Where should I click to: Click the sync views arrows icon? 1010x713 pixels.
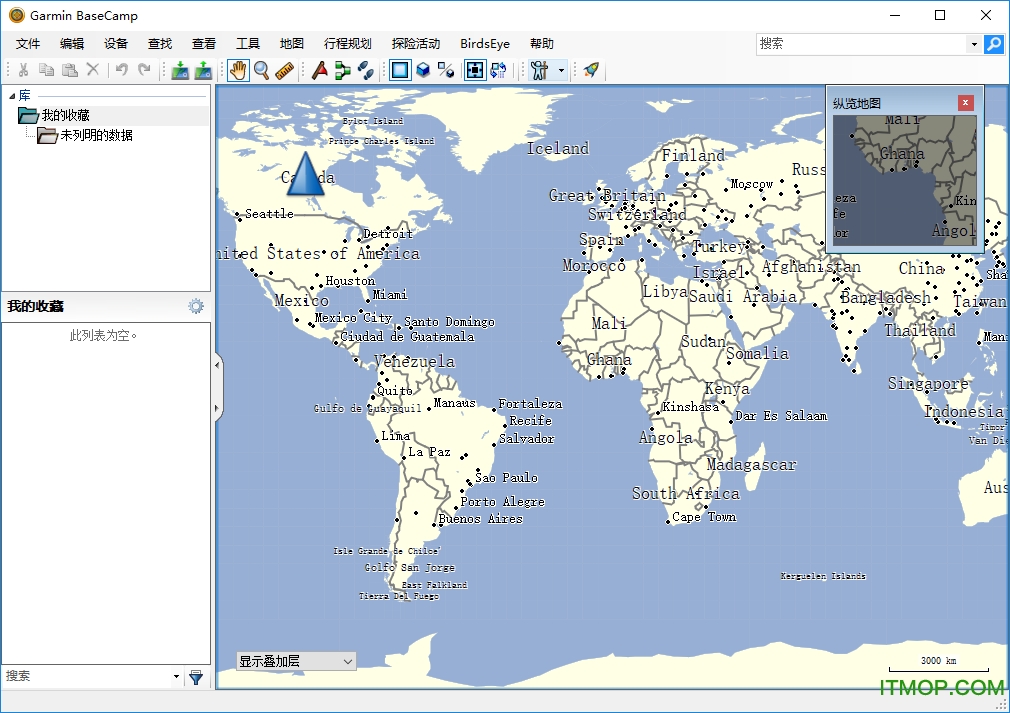click(499, 70)
